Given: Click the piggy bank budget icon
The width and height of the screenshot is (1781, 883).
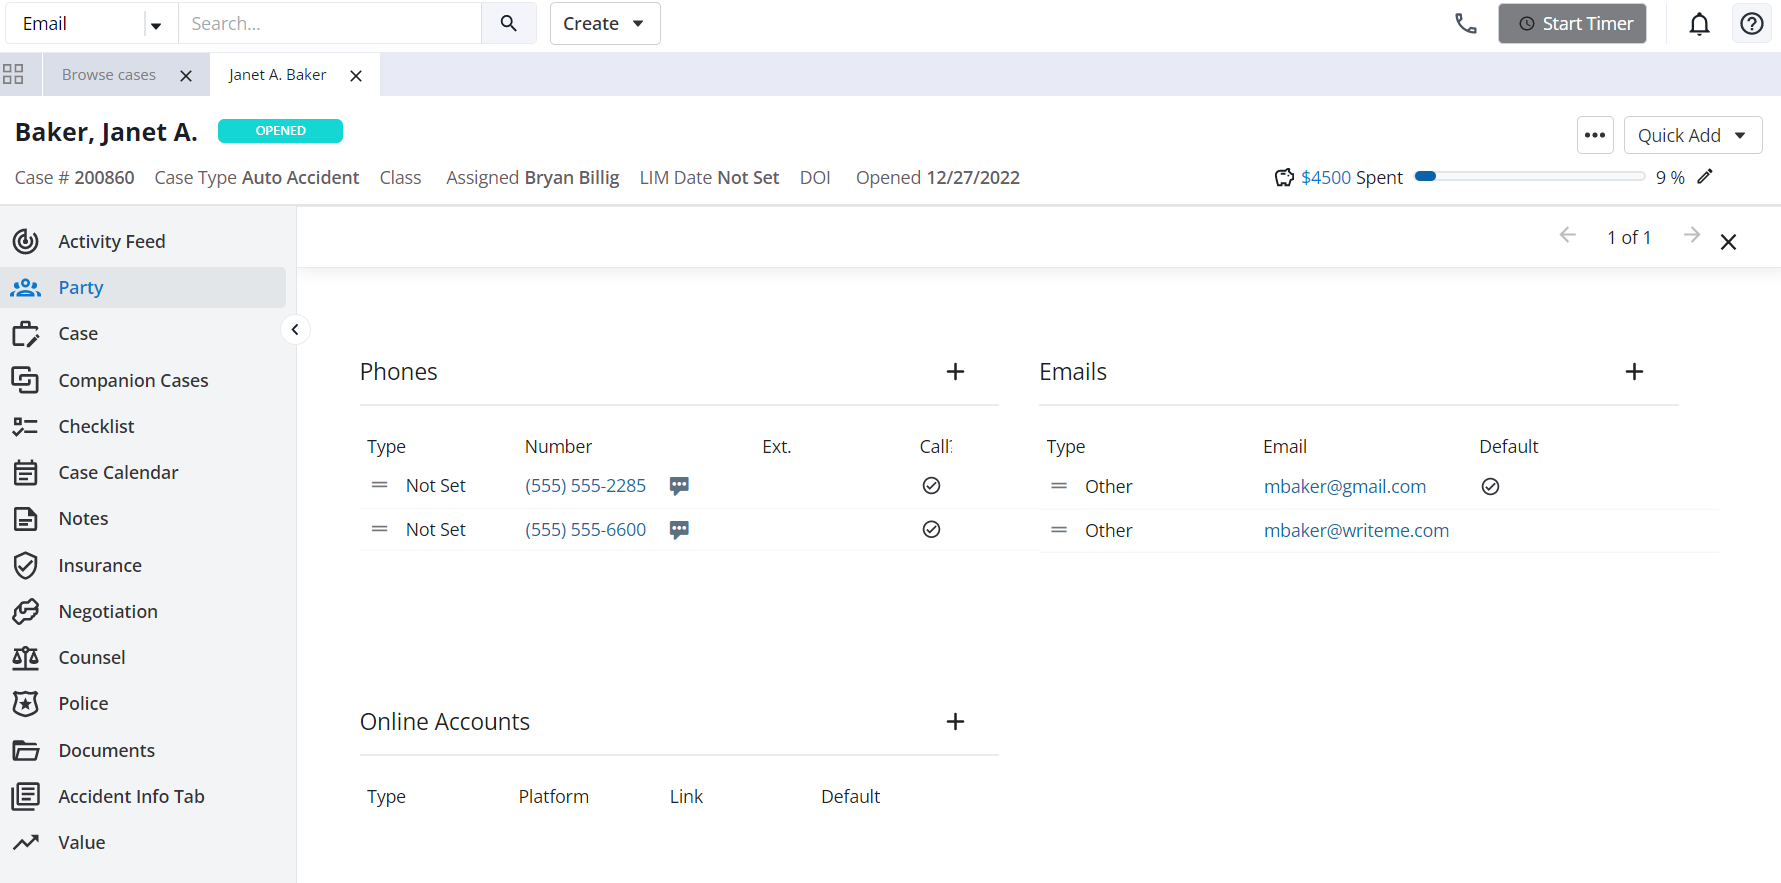Looking at the screenshot, I should coord(1284,177).
